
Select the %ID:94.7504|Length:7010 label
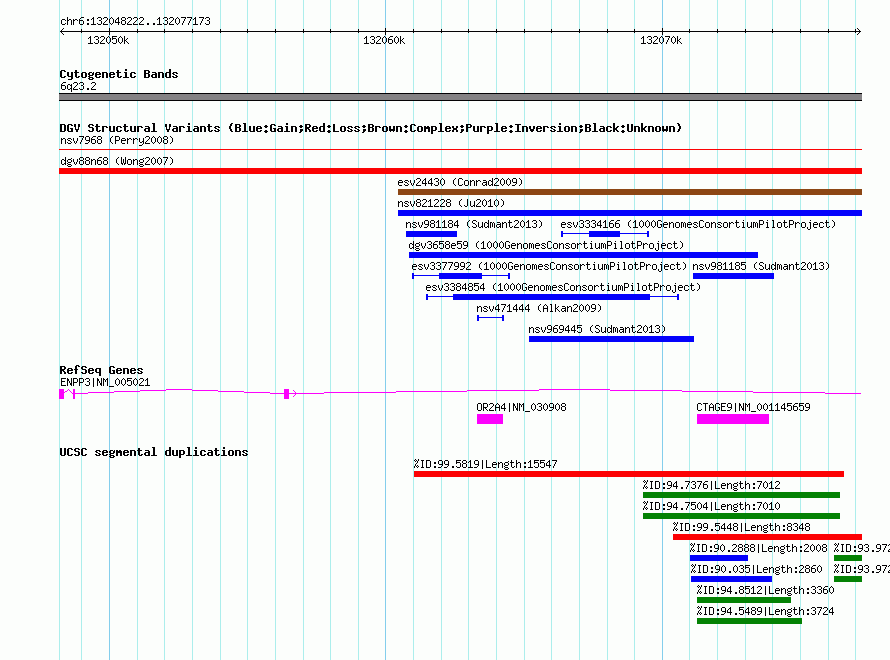[x=711, y=506]
